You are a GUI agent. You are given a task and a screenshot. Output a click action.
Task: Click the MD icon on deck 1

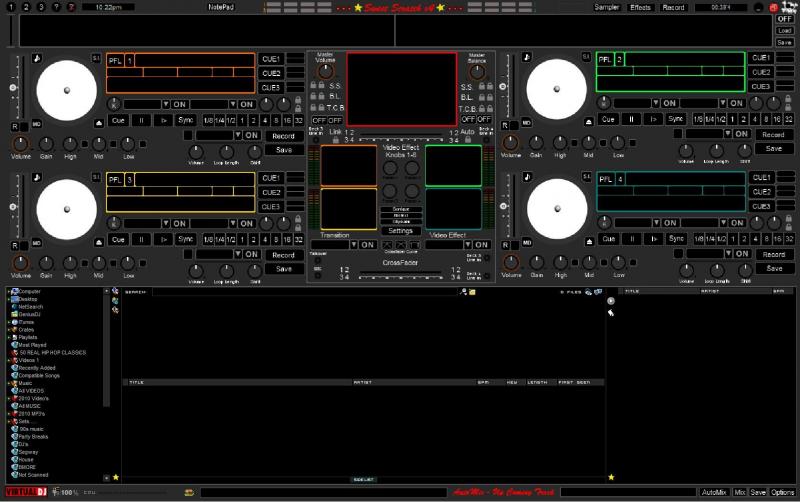tap(37, 124)
